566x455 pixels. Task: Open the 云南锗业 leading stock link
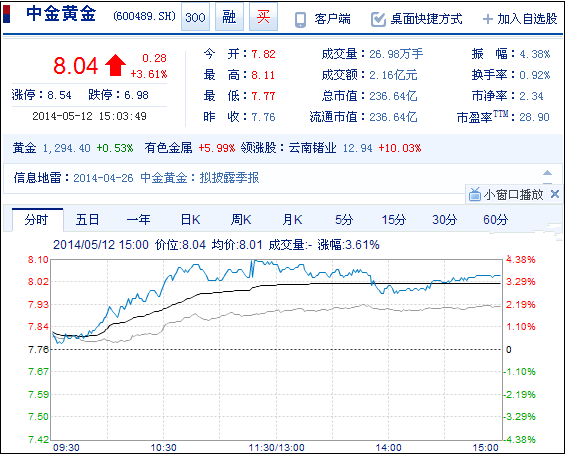coord(313,148)
